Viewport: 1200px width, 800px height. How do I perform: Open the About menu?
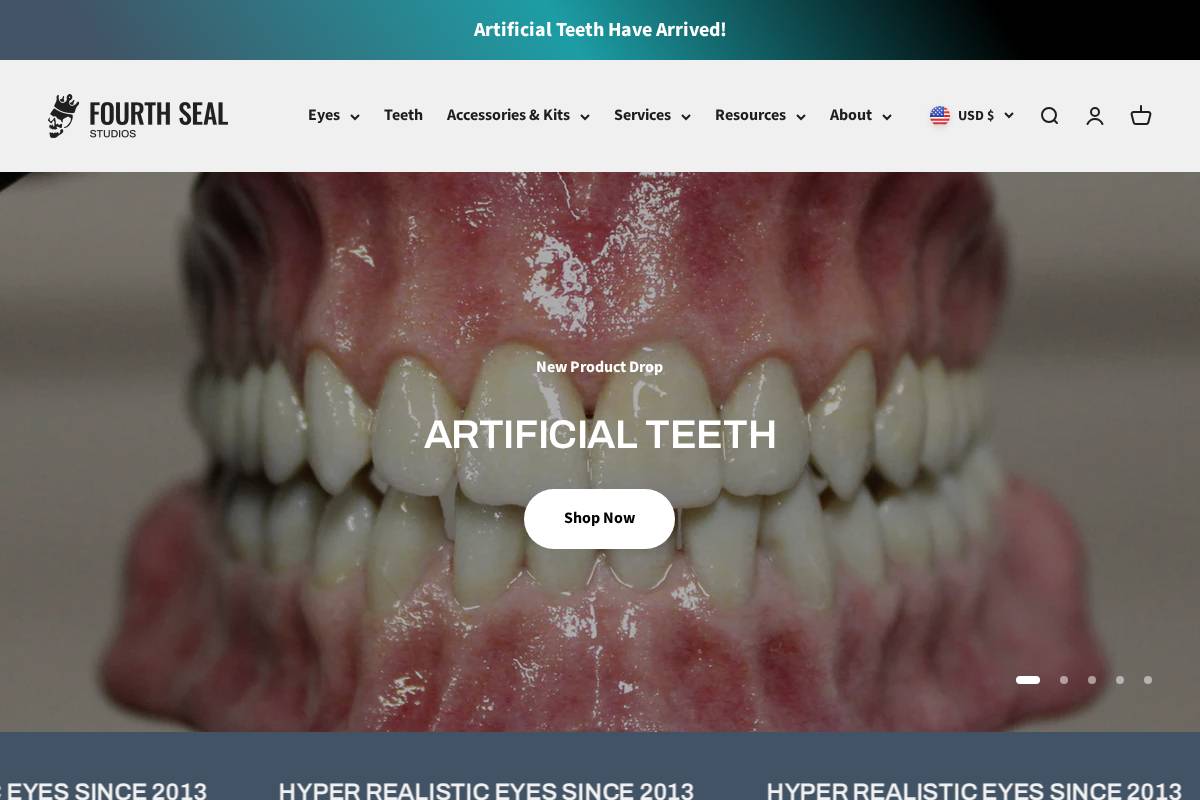[860, 116]
